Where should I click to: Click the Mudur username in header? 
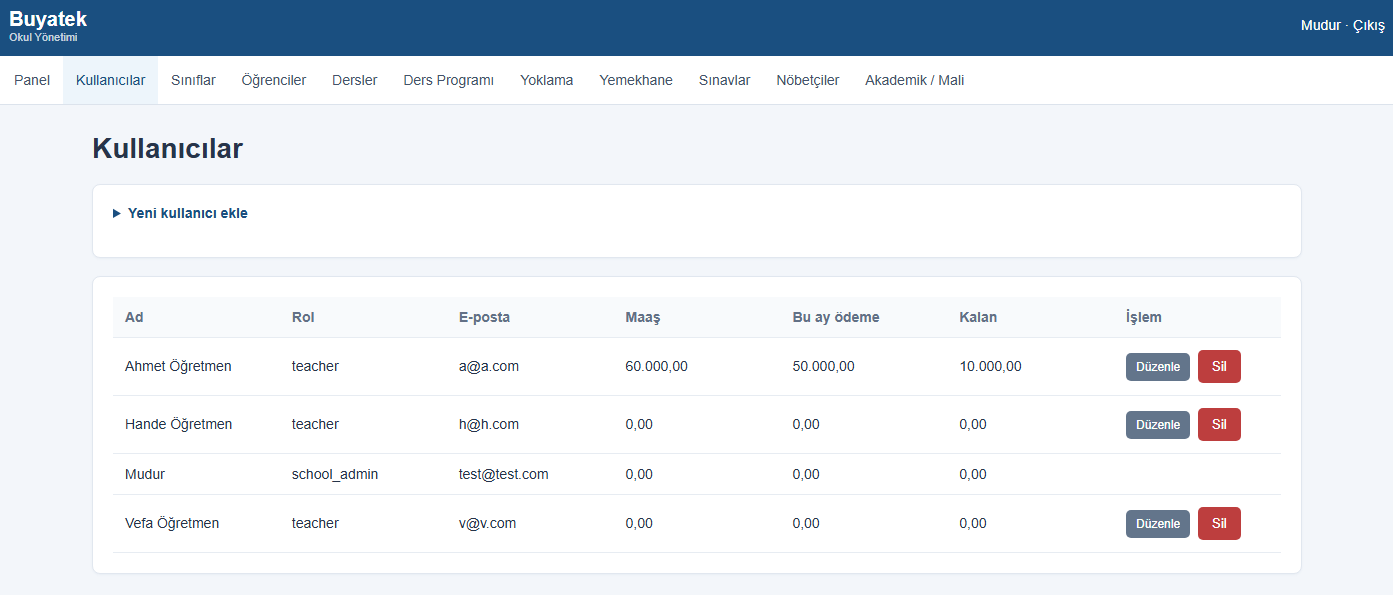tap(1320, 26)
